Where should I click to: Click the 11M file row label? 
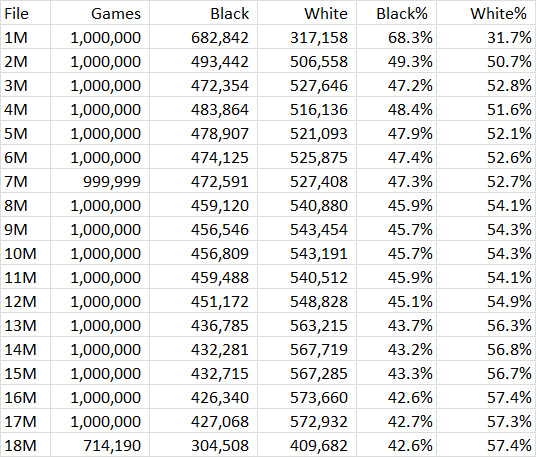26,277
